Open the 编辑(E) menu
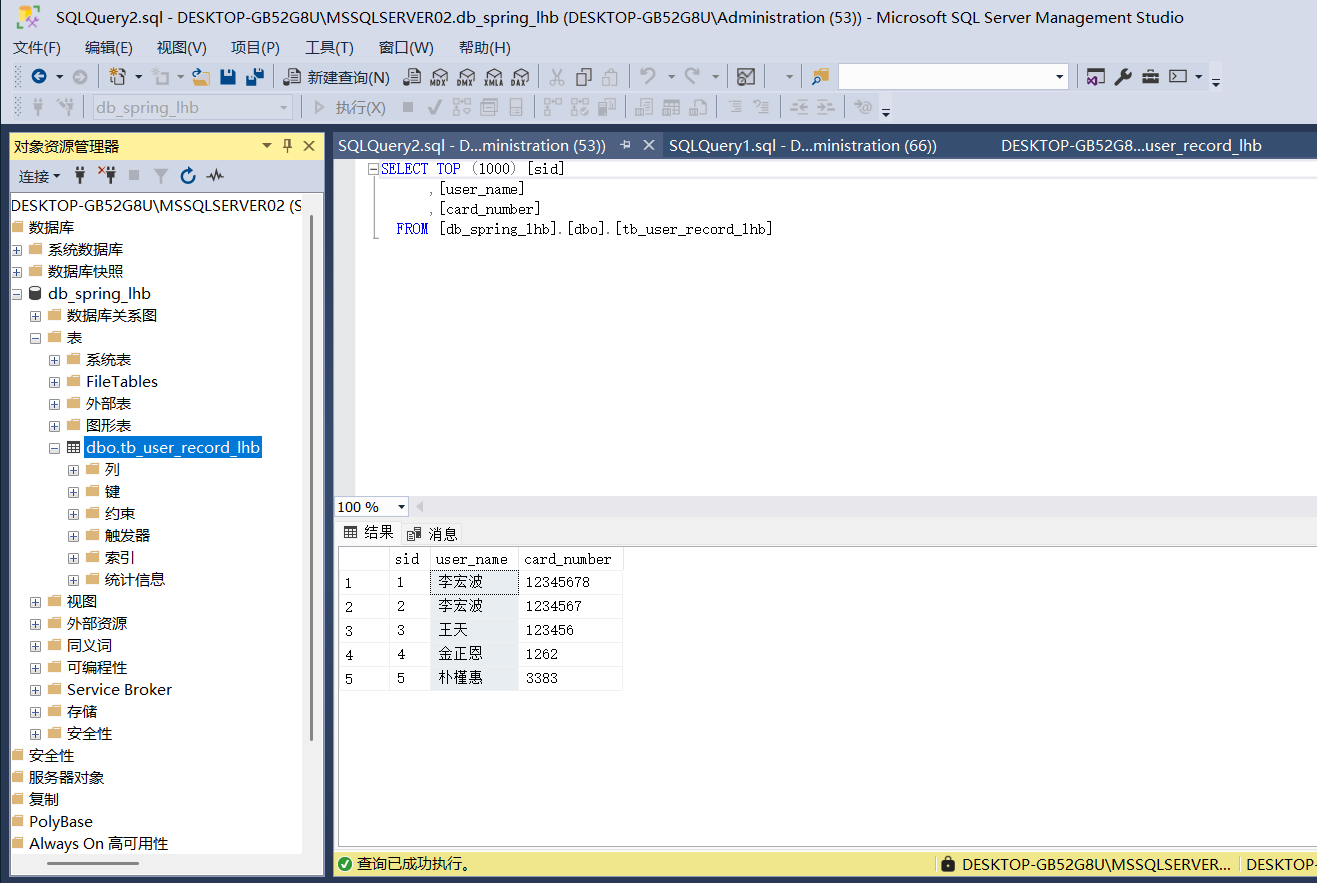 (x=109, y=48)
